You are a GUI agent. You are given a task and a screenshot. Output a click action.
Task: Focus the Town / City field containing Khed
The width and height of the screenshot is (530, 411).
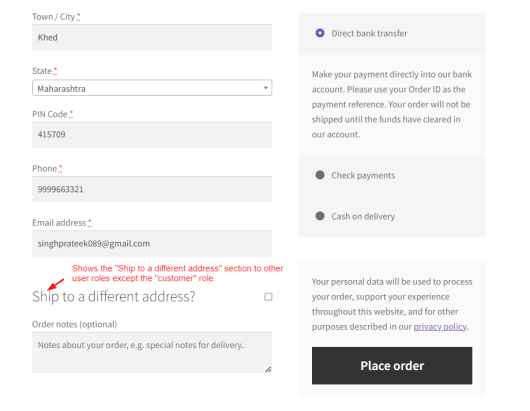coord(152,37)
